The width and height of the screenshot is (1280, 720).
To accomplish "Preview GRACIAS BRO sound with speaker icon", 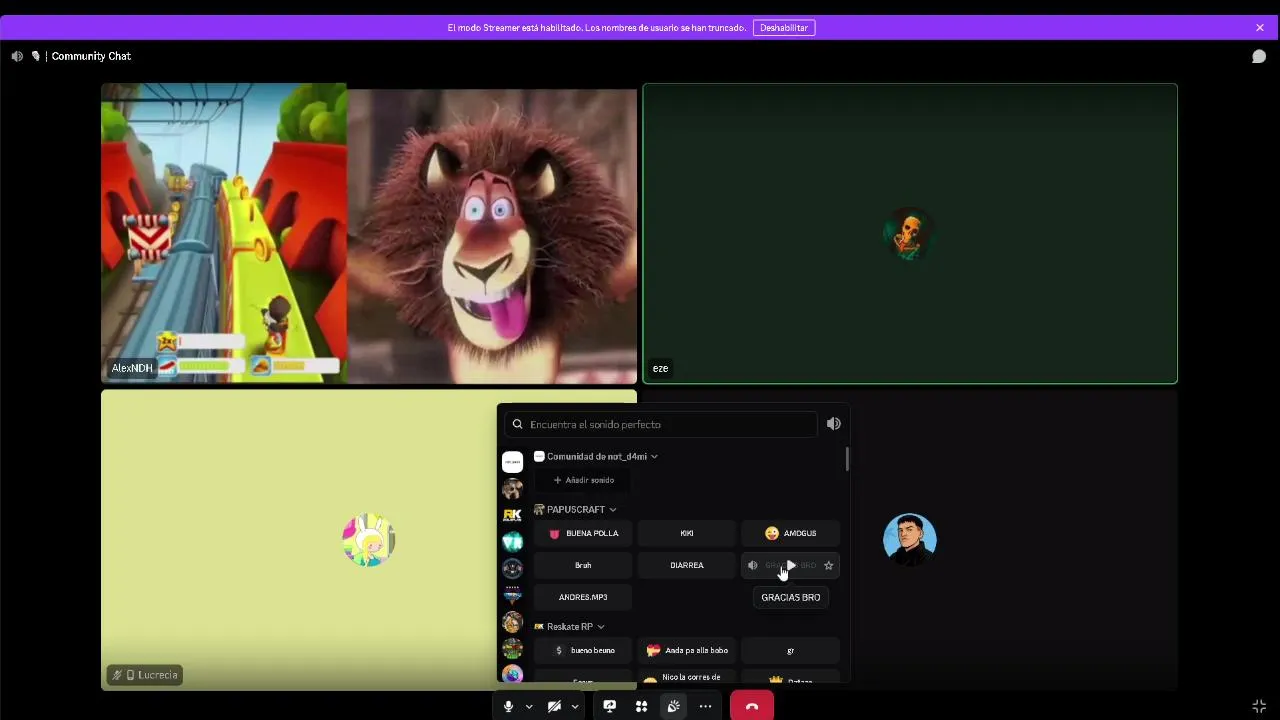I will 753,565.
